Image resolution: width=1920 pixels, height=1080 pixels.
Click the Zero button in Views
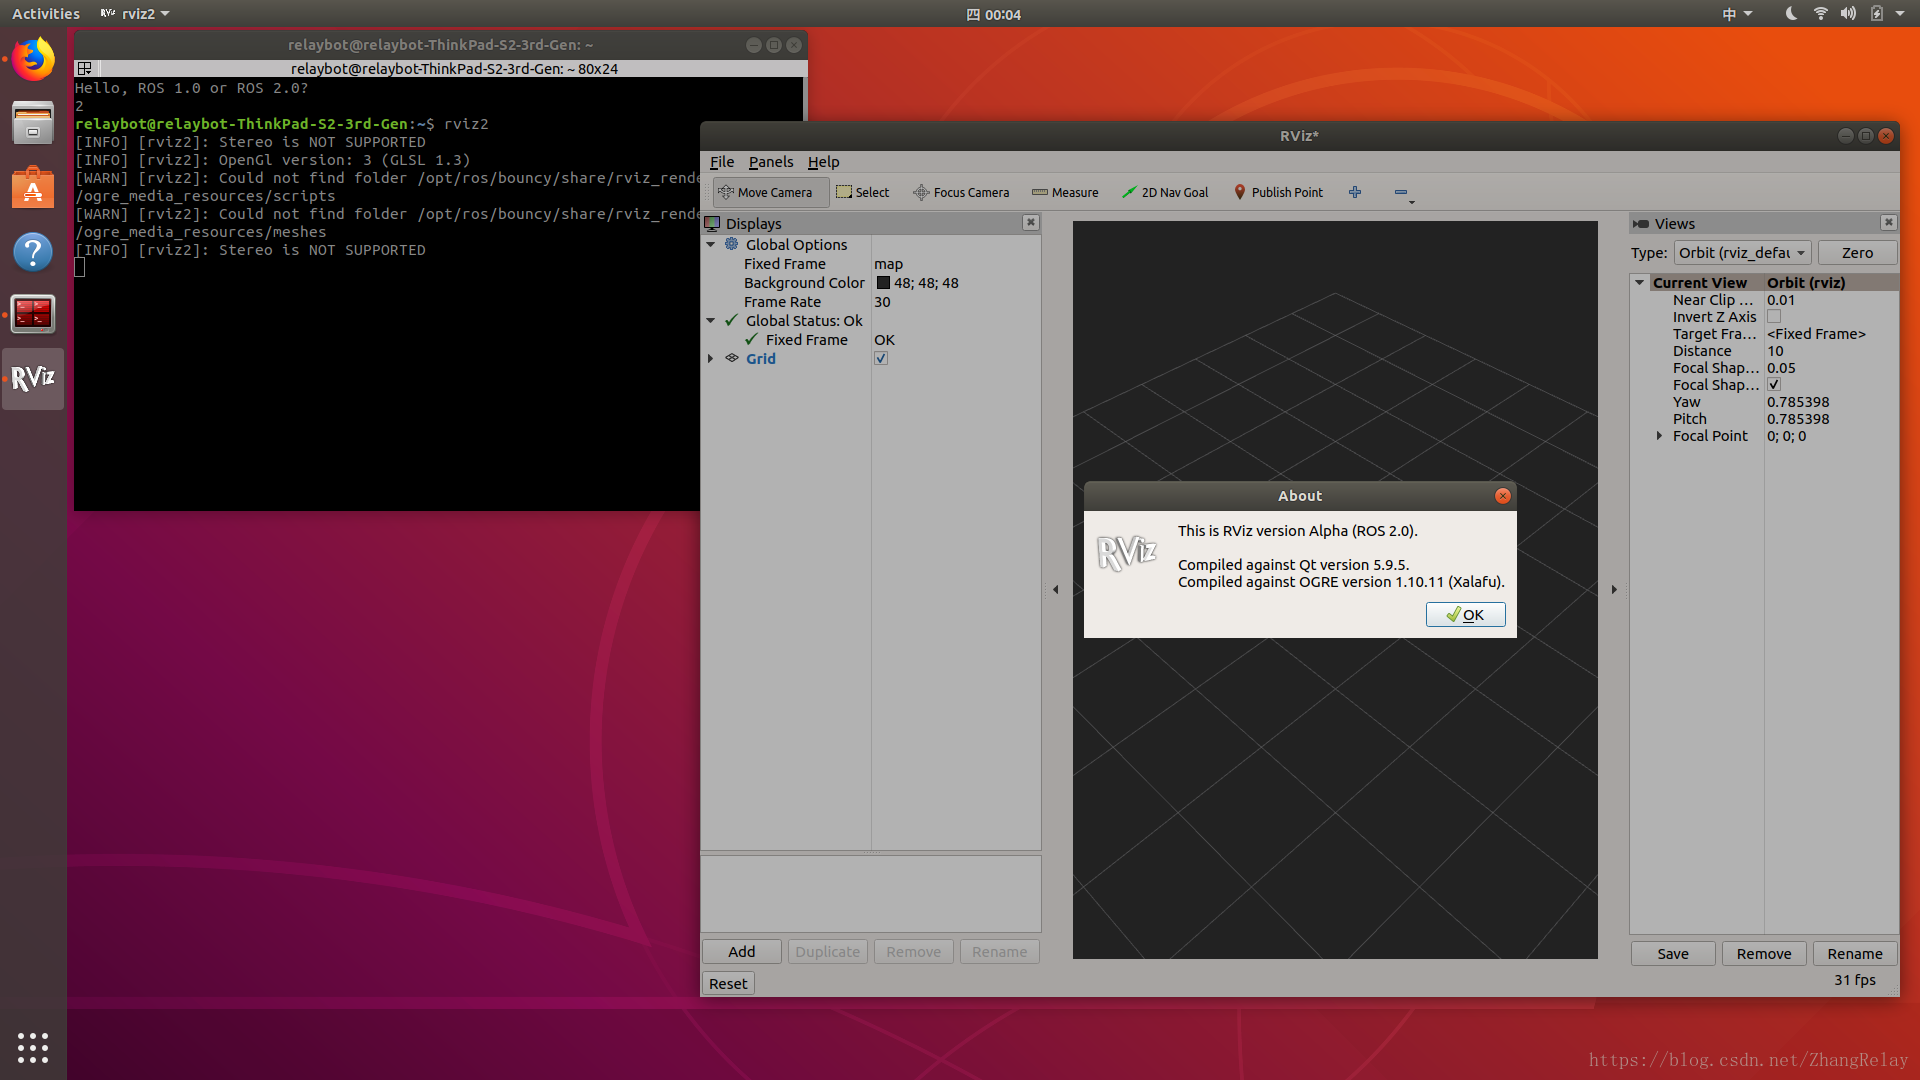point(1857,253)
